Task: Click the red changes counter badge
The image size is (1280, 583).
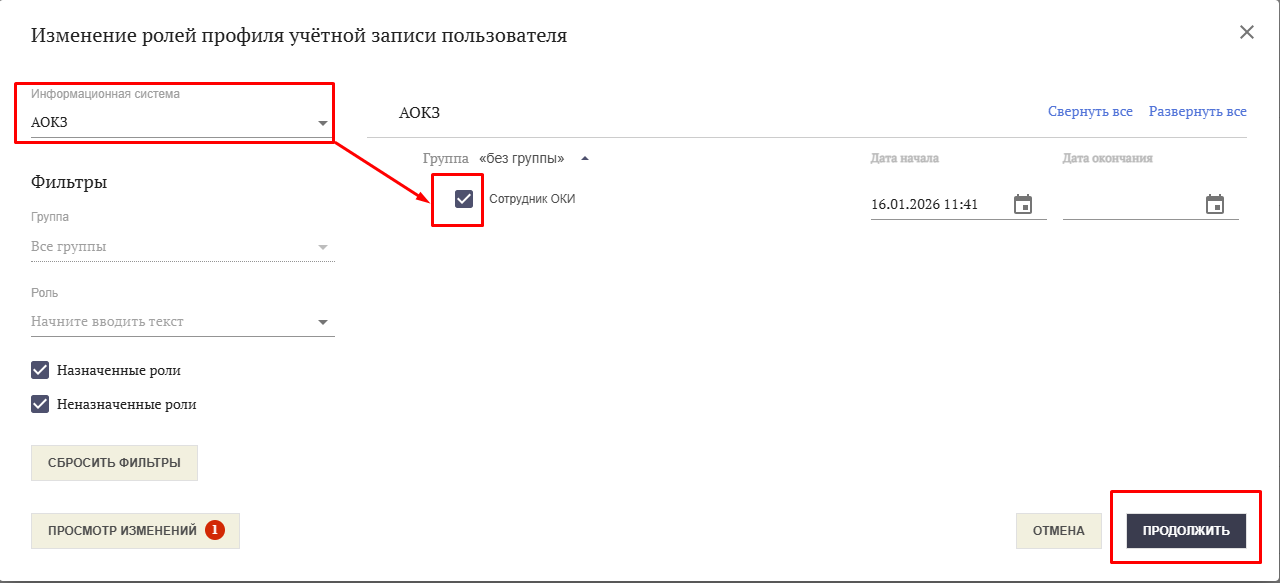Action: [x=215, y=530]
